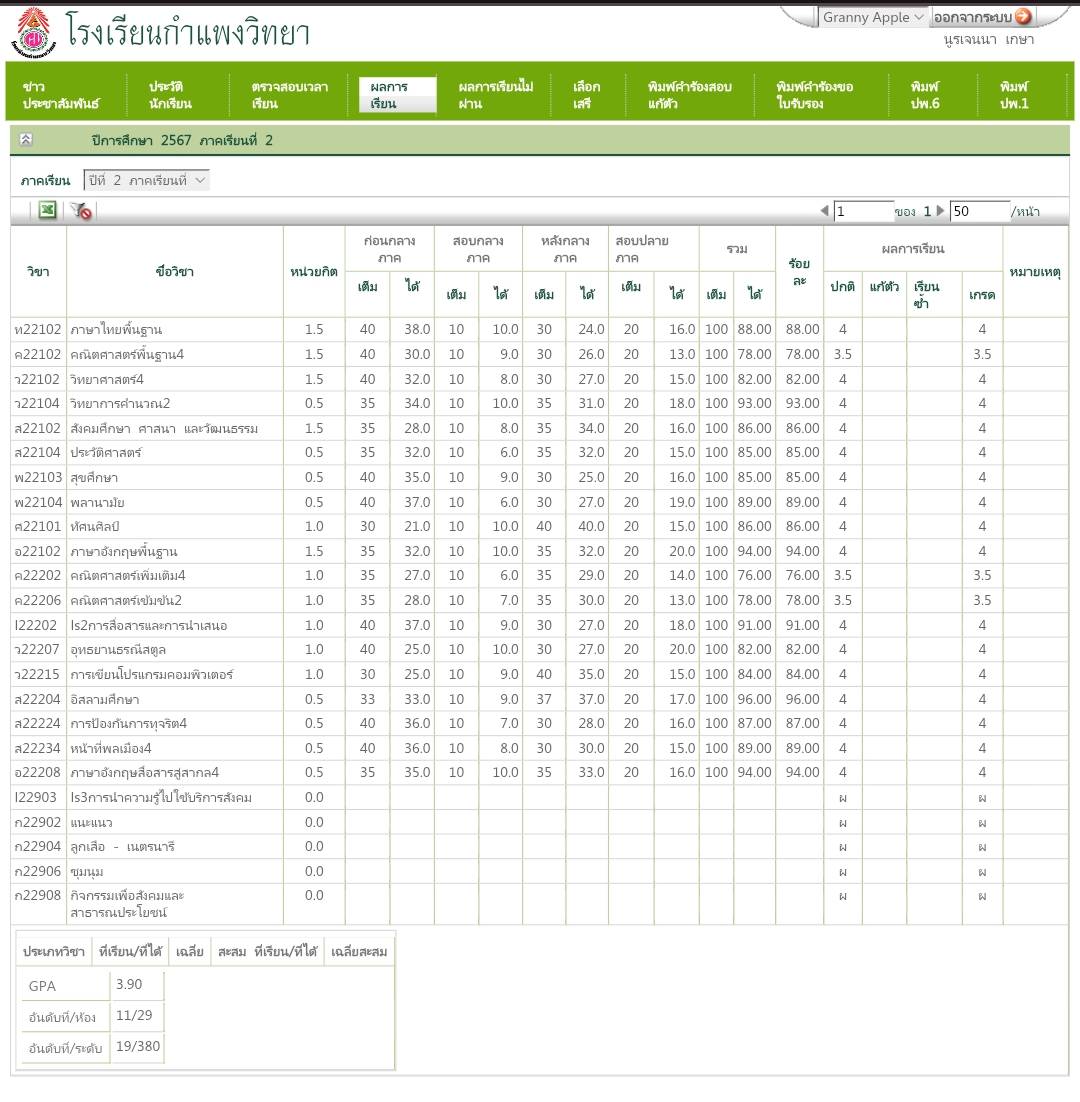Viewport: 1080px width, 1102px height.
Task: Click the GPA value 3.90
Action: click(129, 984)
